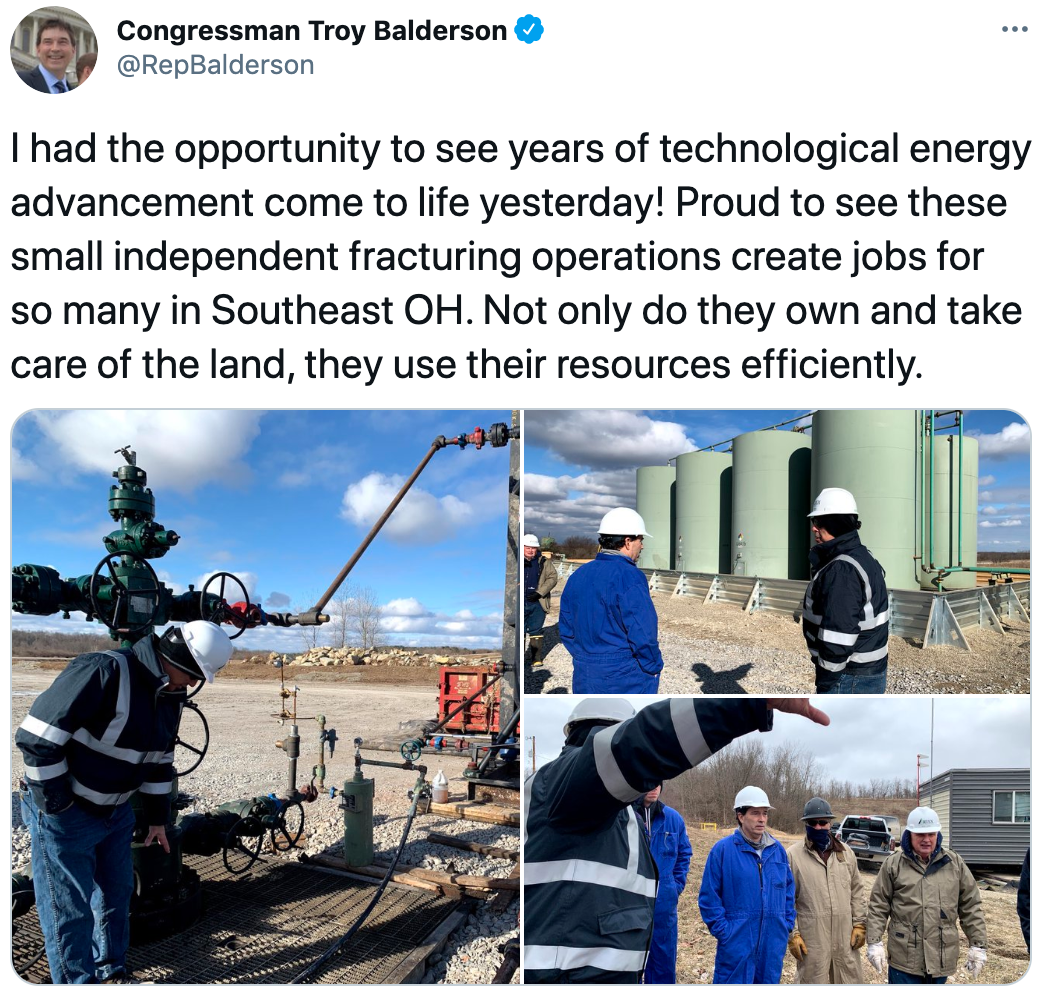Open the green storage tanks photo

point(777,551)
